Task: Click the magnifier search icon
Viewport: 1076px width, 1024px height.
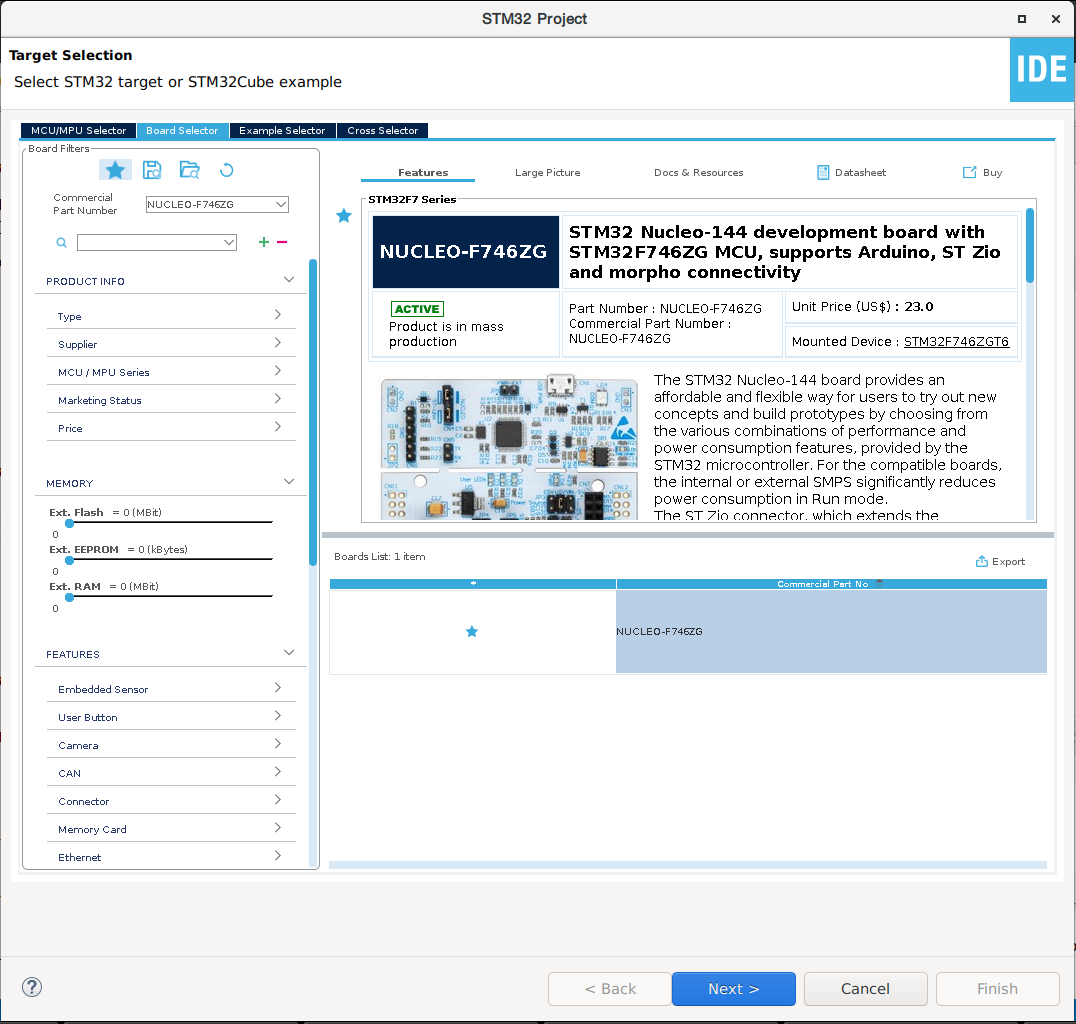Action: pyautogui.click(x=61, y=243)
